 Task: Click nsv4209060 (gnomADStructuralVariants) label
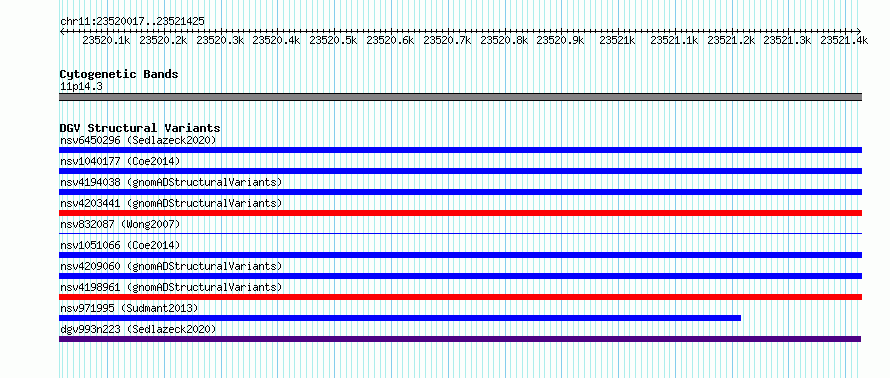[x=171, y=266]
